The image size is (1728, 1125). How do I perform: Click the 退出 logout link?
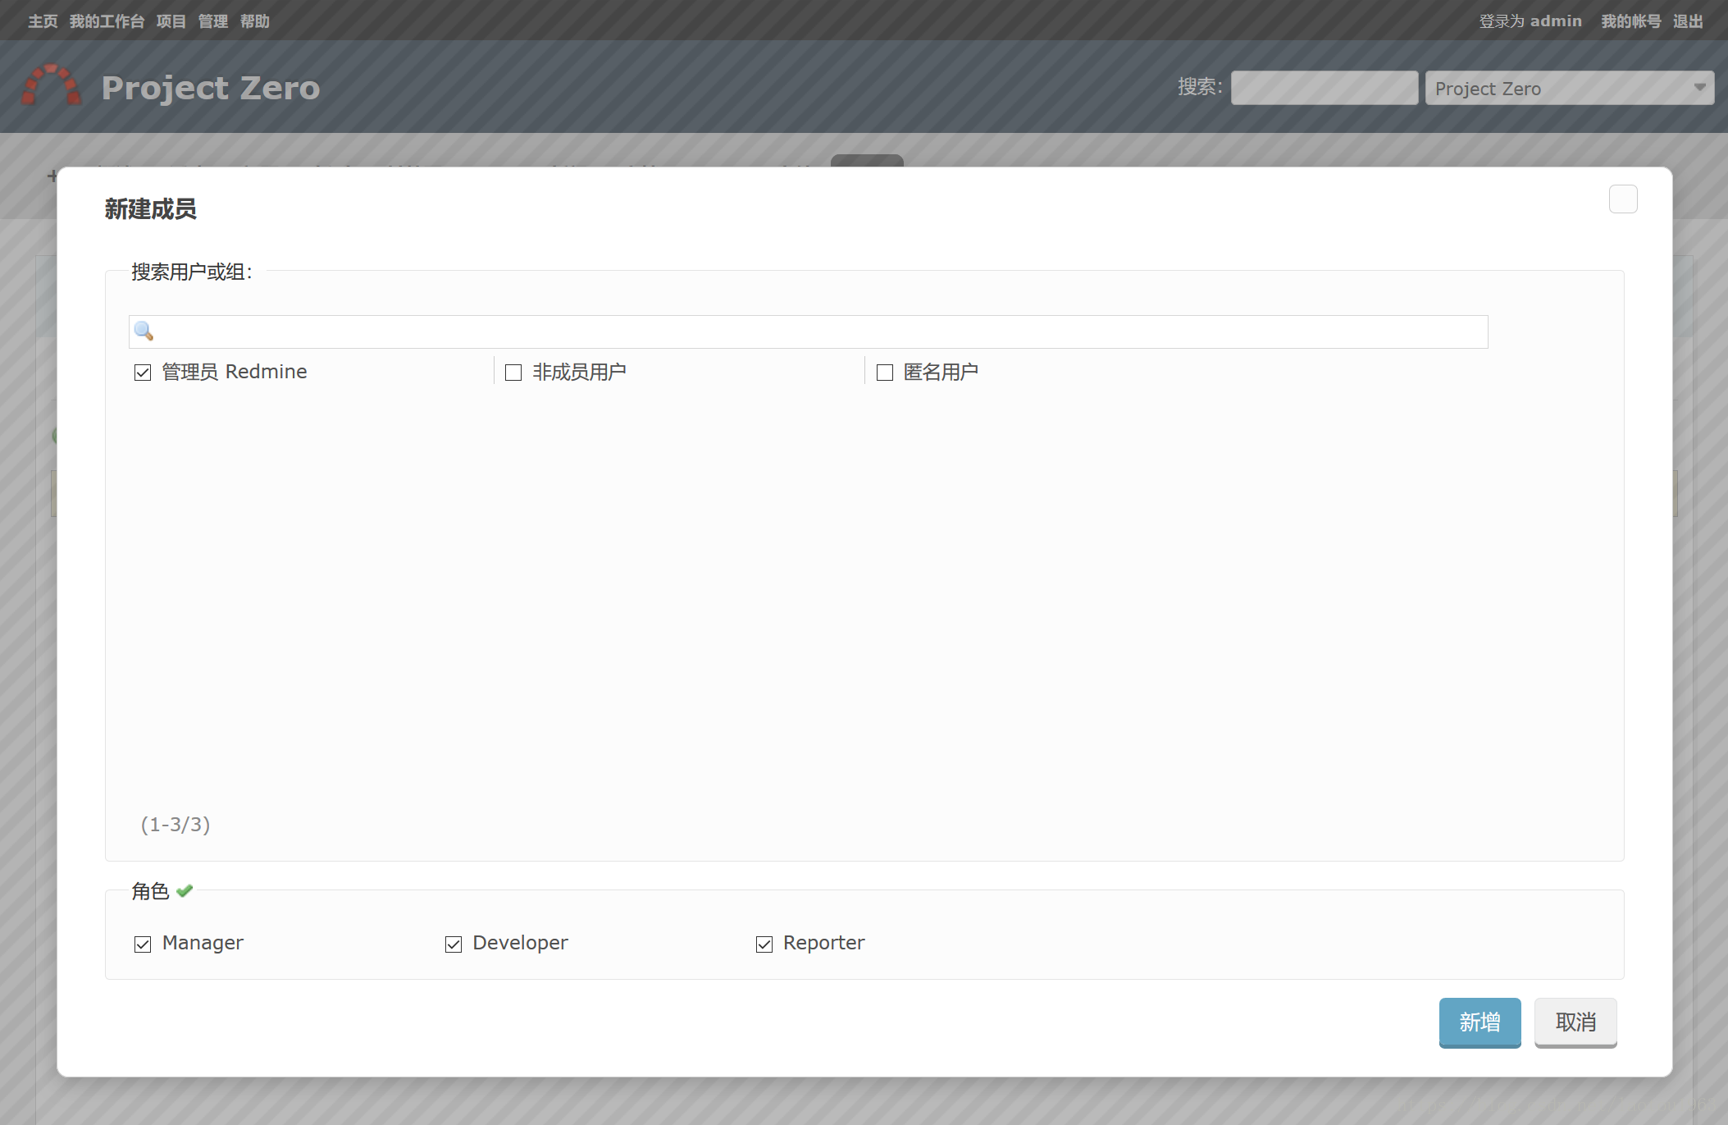(x=1688, y=21)
